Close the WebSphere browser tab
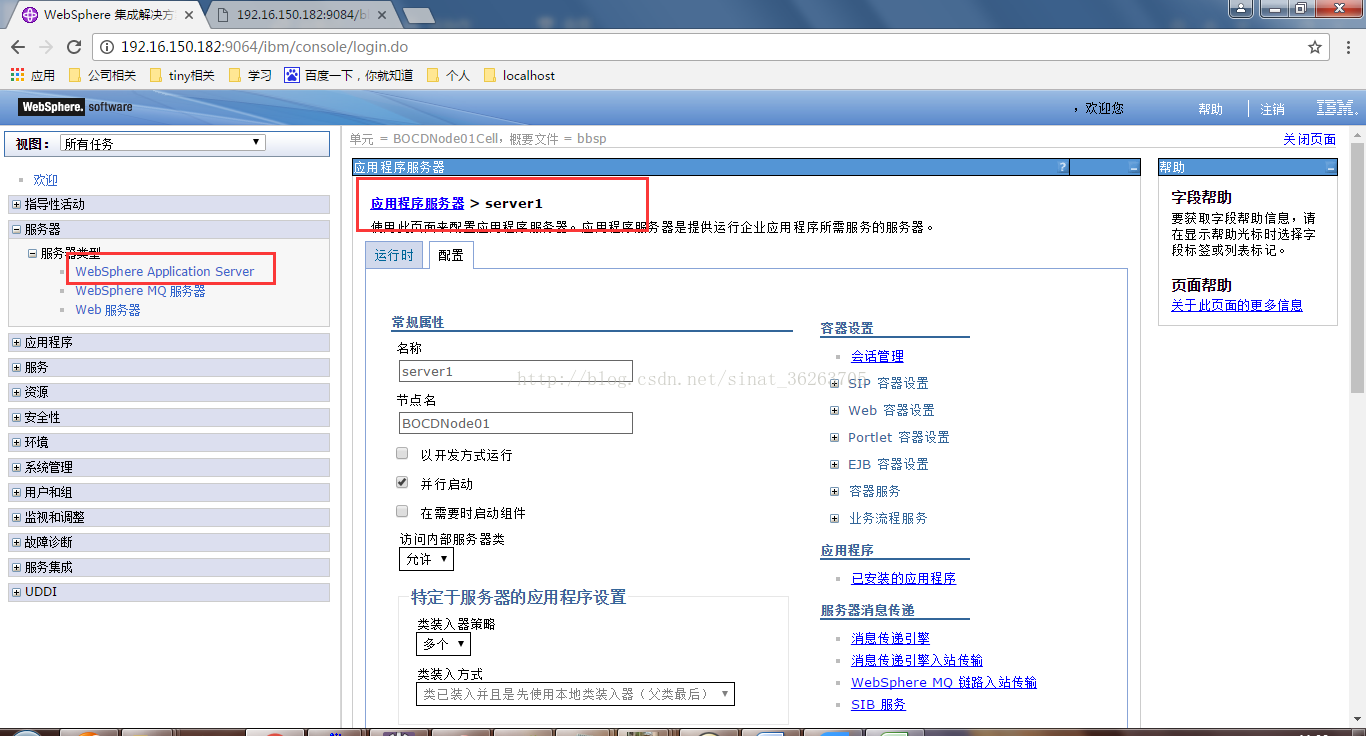Viewport: 1366px width, 736px height. pos(190,15)
